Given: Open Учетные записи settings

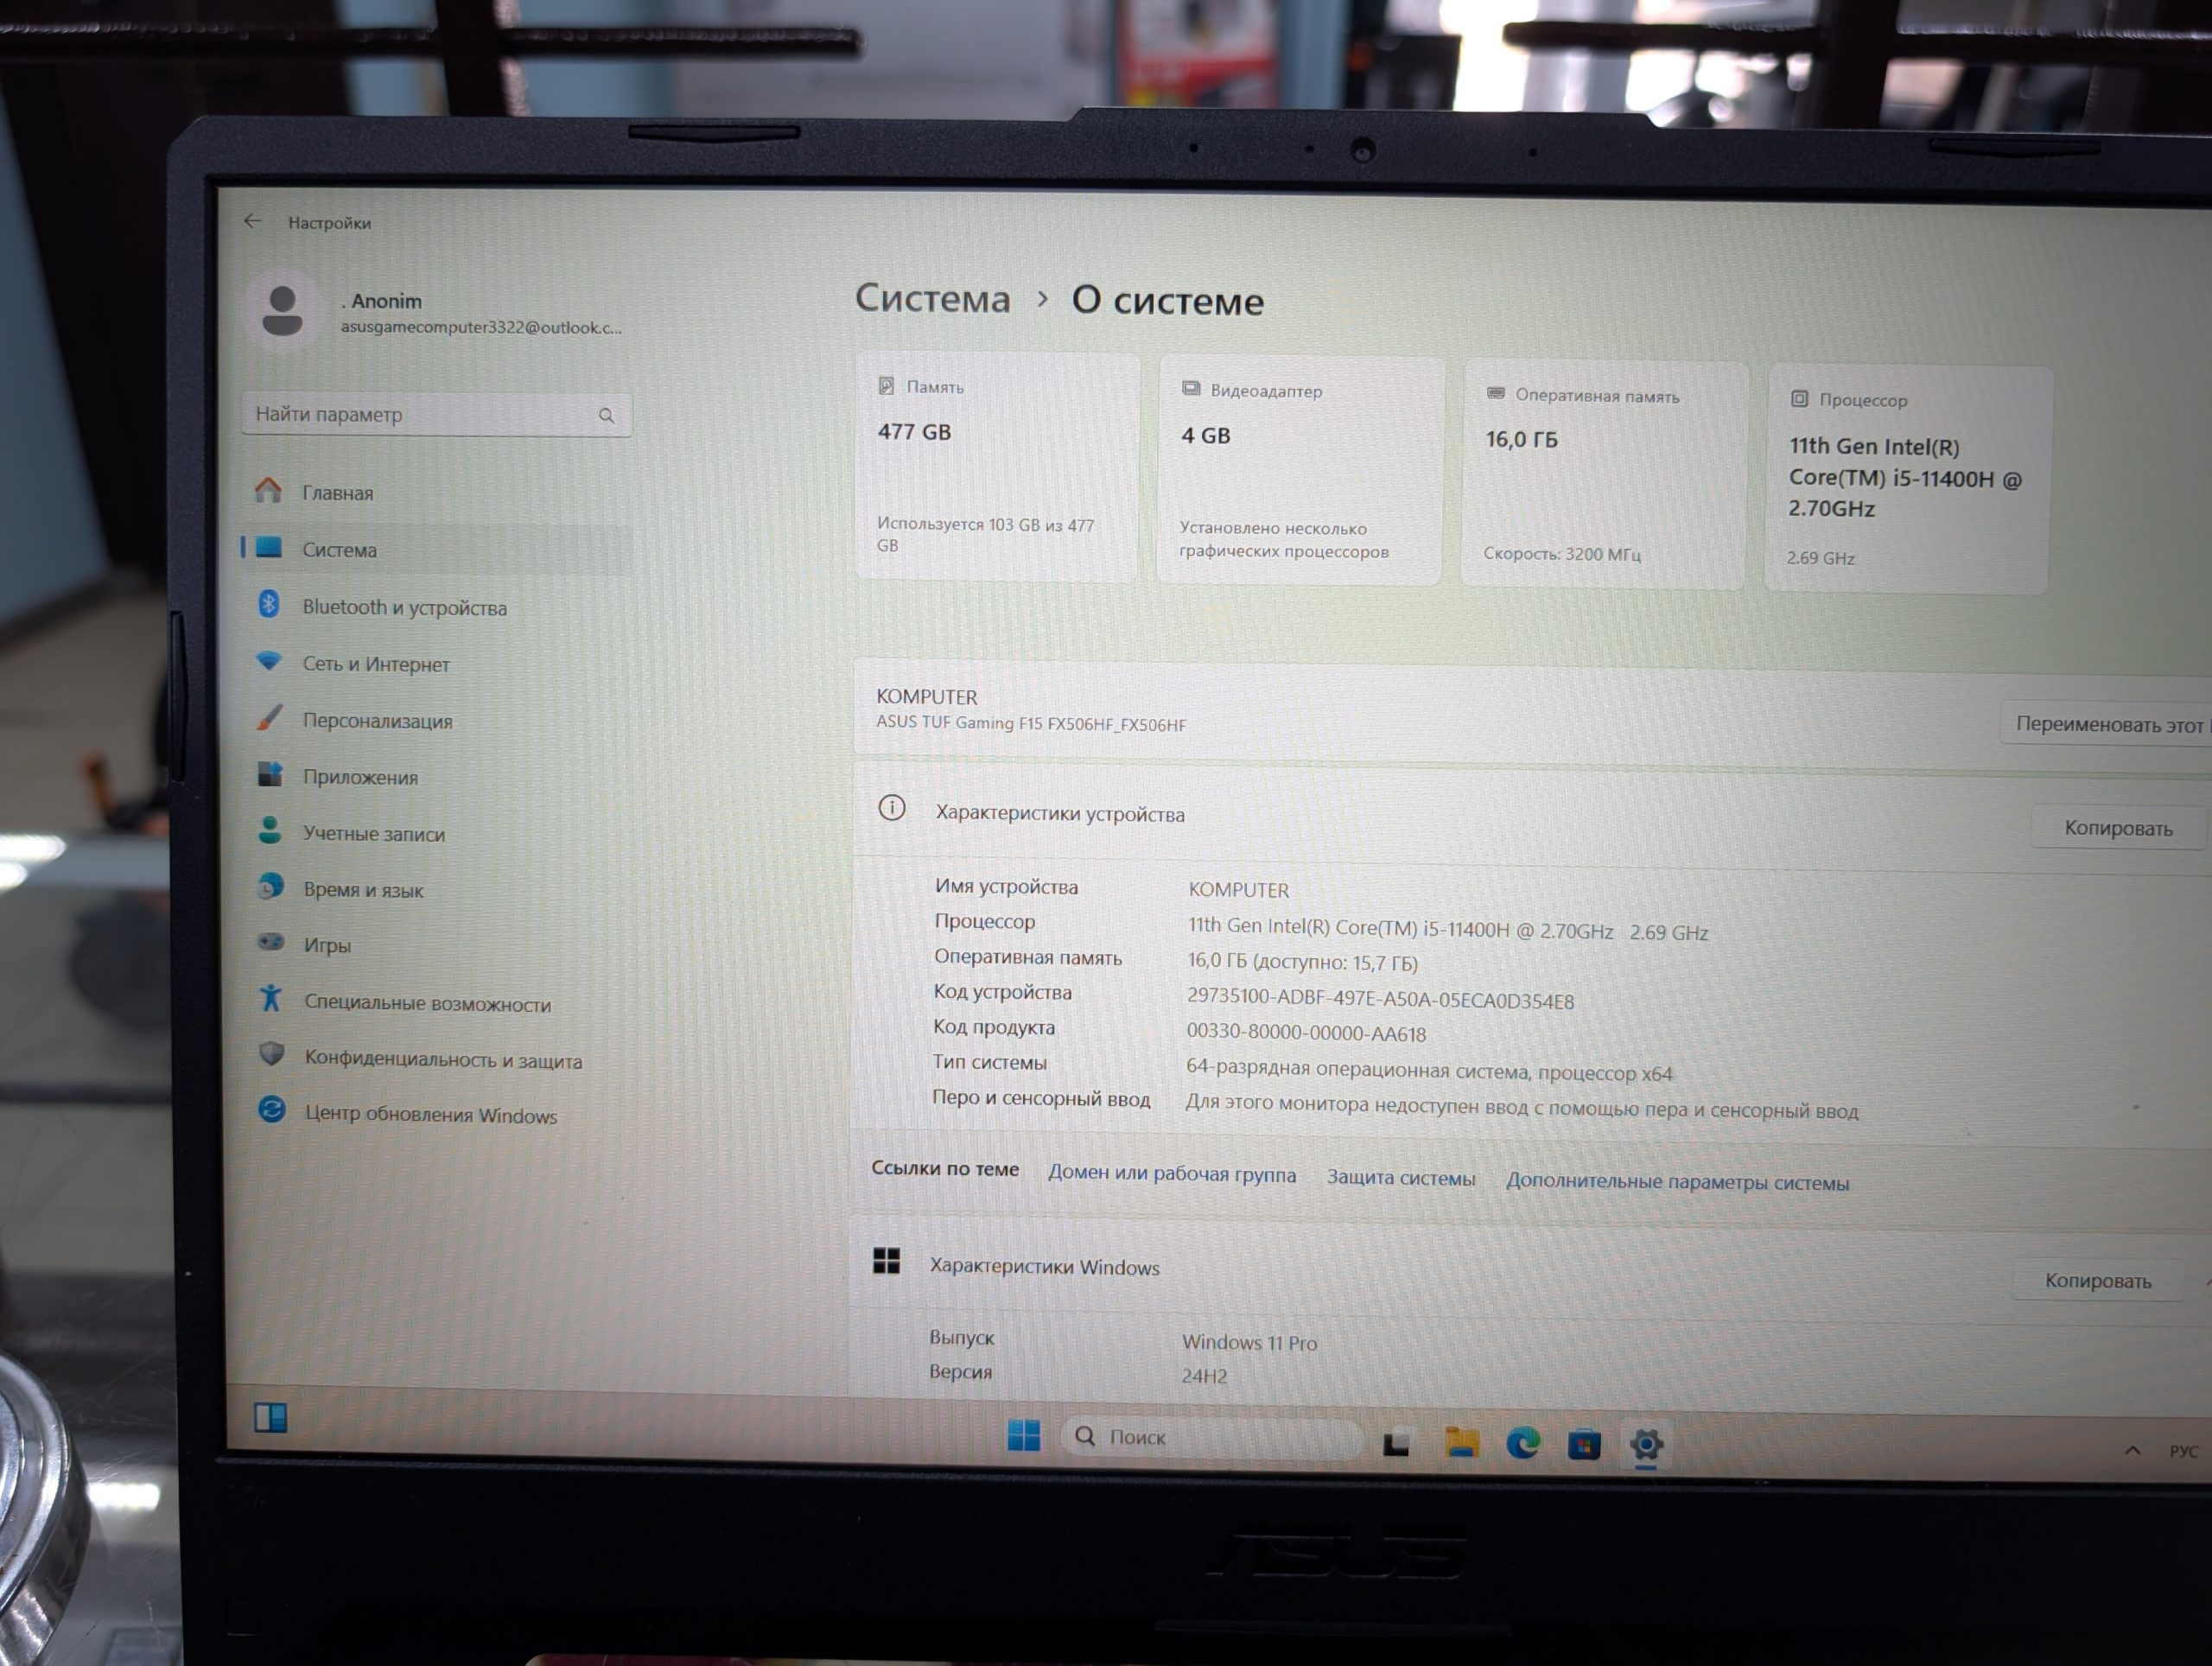Looking at the screenshot, I should (373, 834).
